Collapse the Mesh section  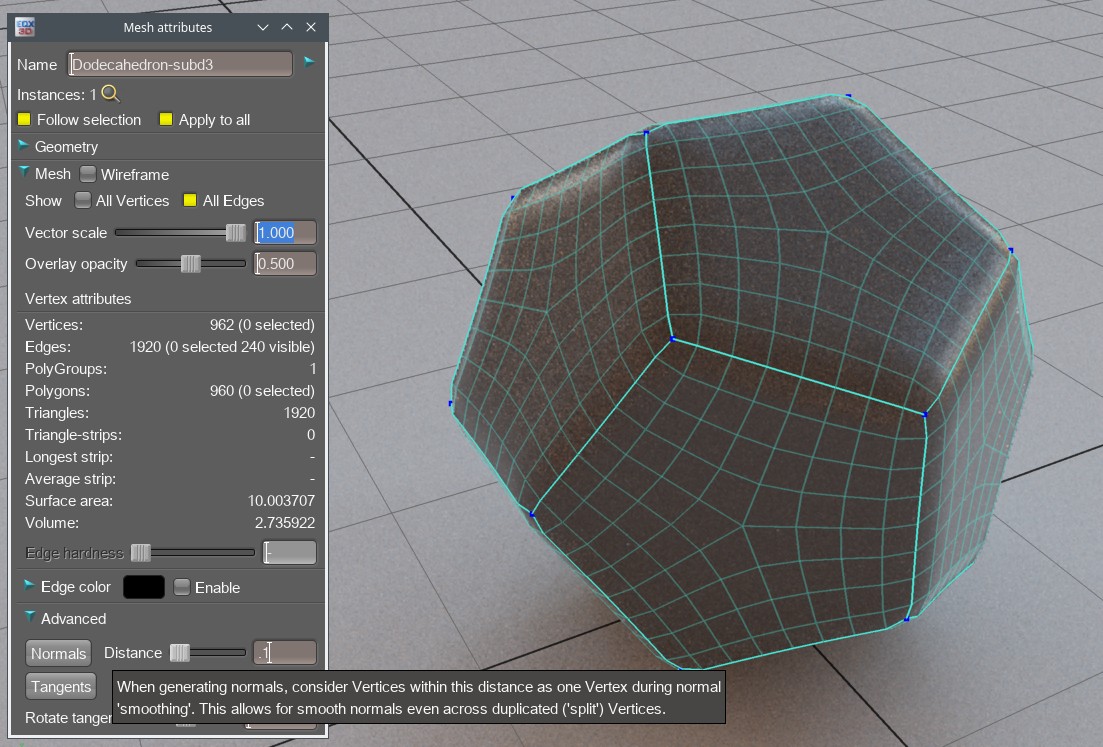point(24,173)
